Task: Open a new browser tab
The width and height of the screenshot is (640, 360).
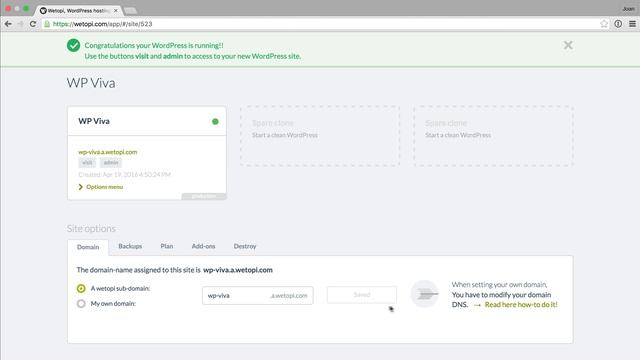Action: point(130,11)
